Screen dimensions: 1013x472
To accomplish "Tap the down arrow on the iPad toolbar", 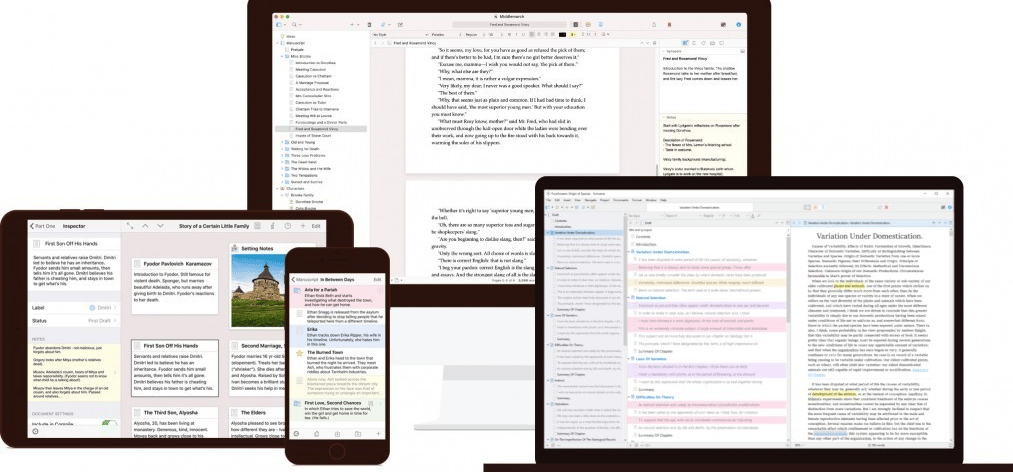I will (160, 226).
